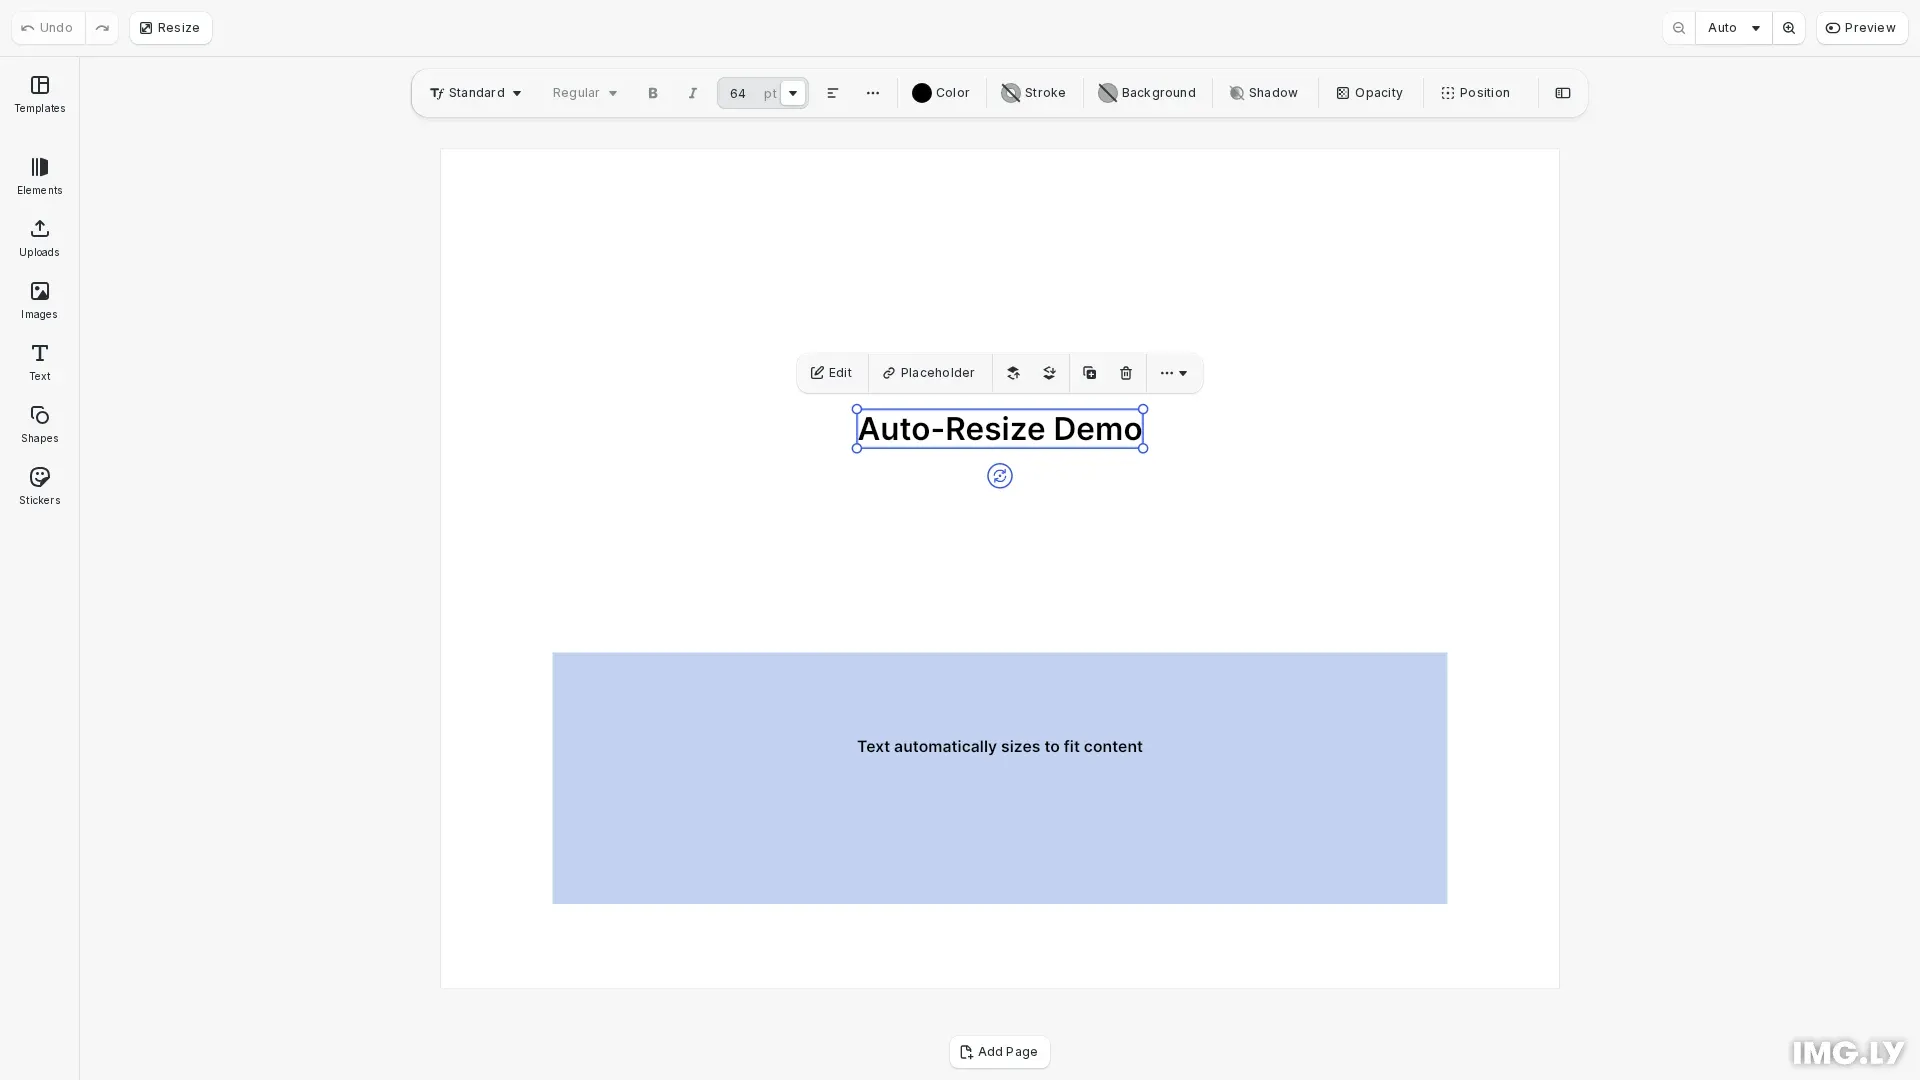Click the Resize button
This screenshot has width=1920, height=1080.
(x=170, y=27)
